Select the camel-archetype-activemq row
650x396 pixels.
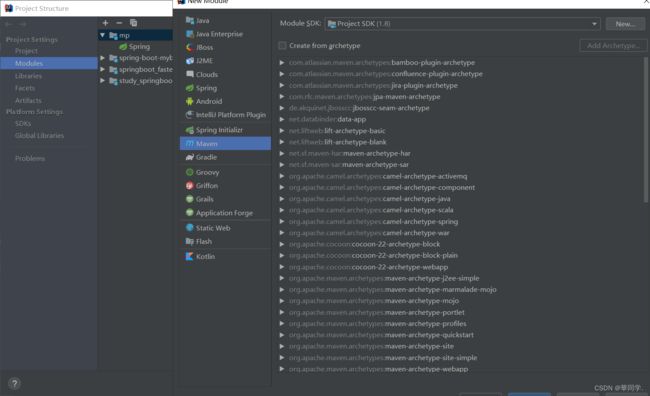378,176
